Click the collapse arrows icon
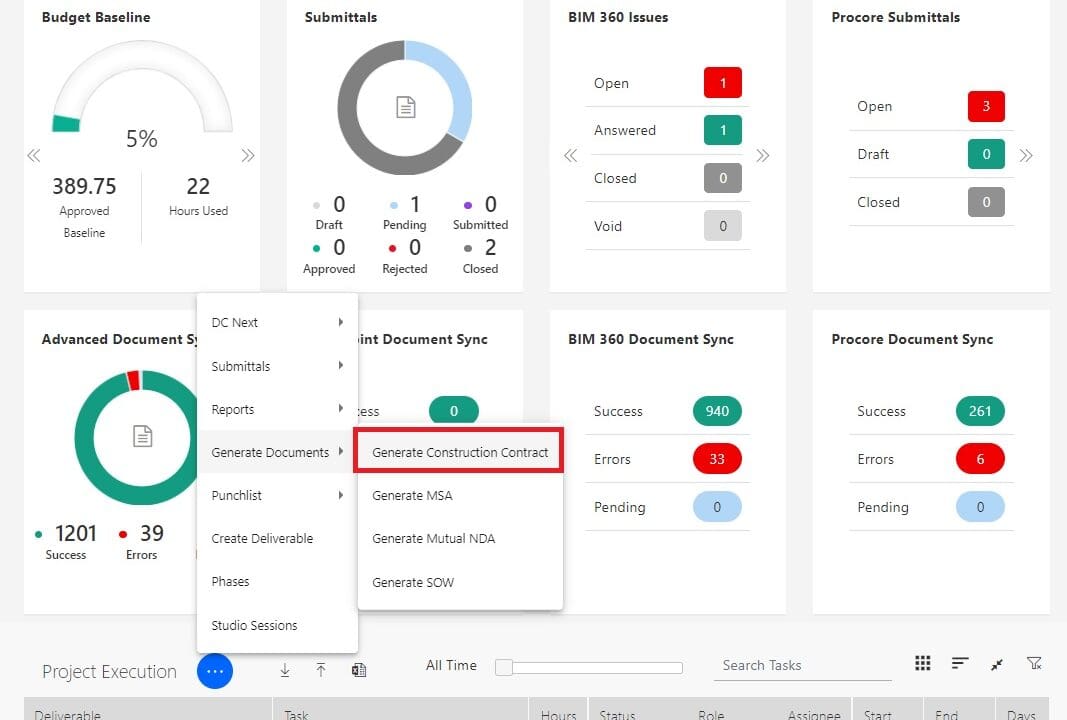 pyautogui.click(x=997, y=664)
